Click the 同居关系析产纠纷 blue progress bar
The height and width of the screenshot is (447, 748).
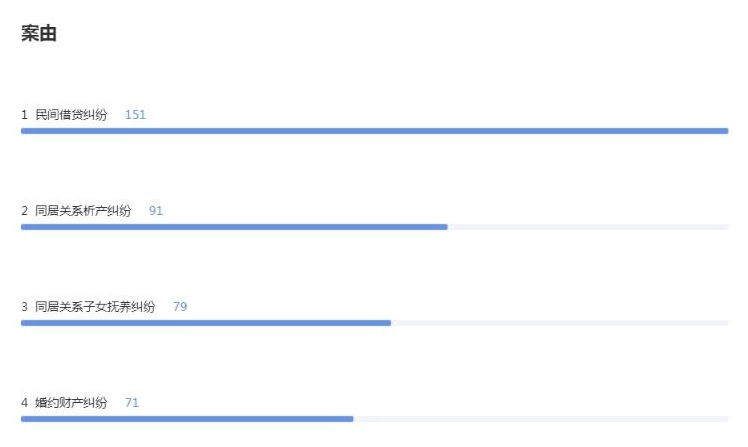coord(234,227)
